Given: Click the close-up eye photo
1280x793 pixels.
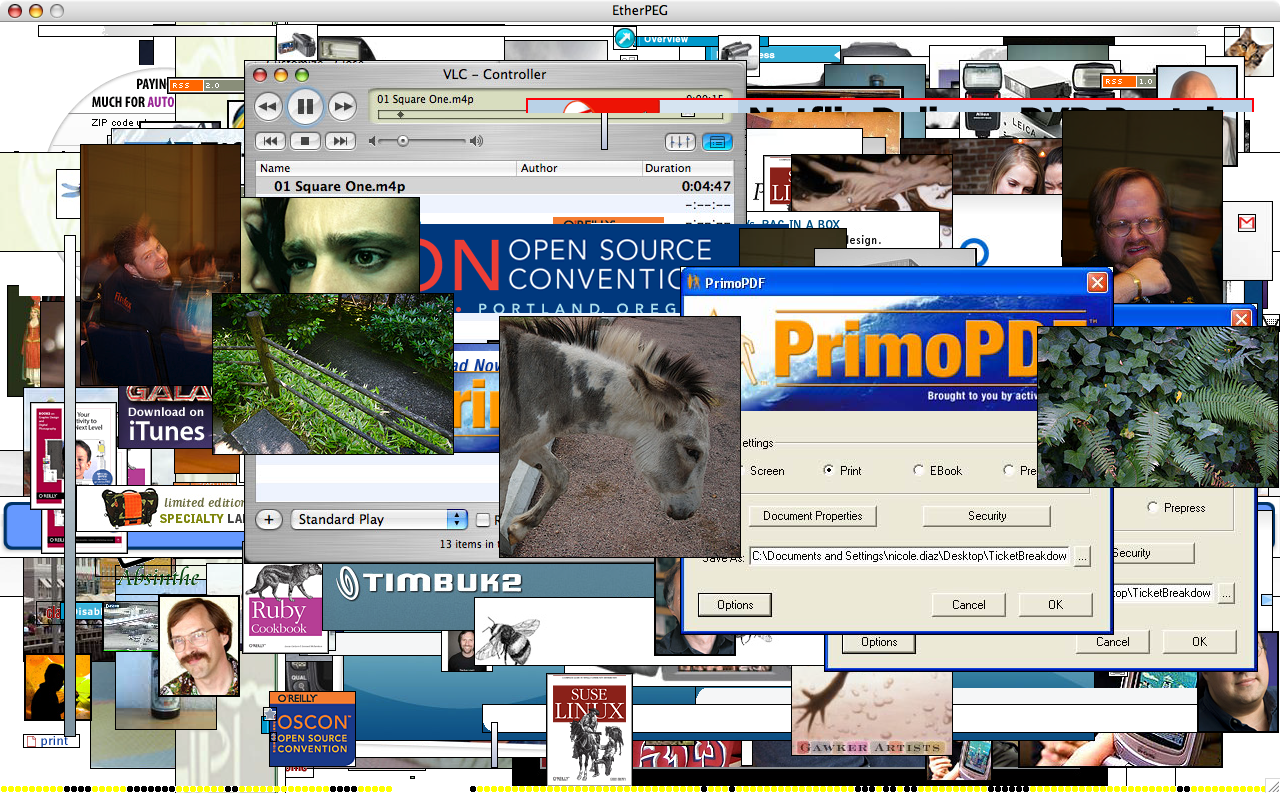Looking at the screenshot, I should (x=330, y=245).
